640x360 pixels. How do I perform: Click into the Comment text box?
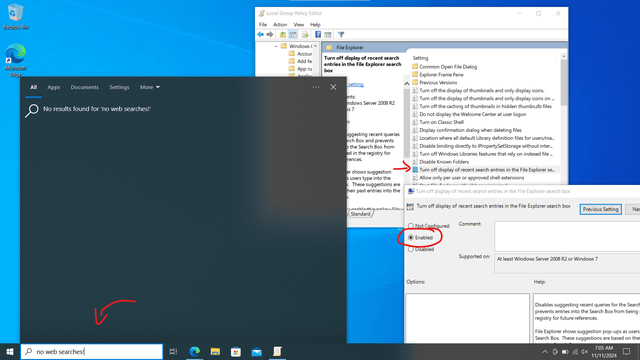coord(567,236)
